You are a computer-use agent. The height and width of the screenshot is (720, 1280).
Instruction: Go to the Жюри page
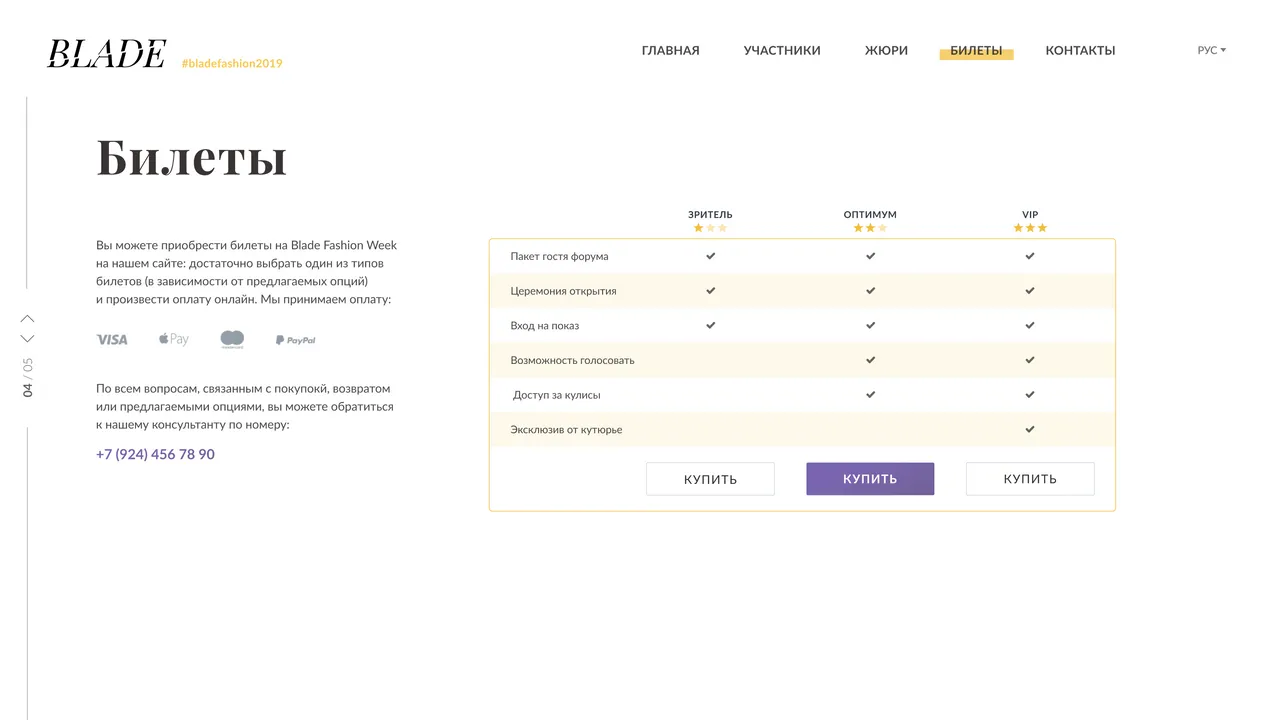(x=886, y=50)
